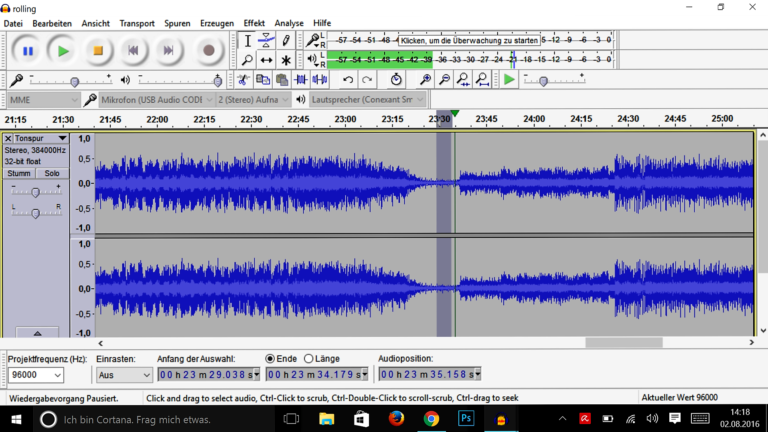The height and width of the screenshot is (432, 768).
Task: Open the Spuren menu
Action: 177,22
